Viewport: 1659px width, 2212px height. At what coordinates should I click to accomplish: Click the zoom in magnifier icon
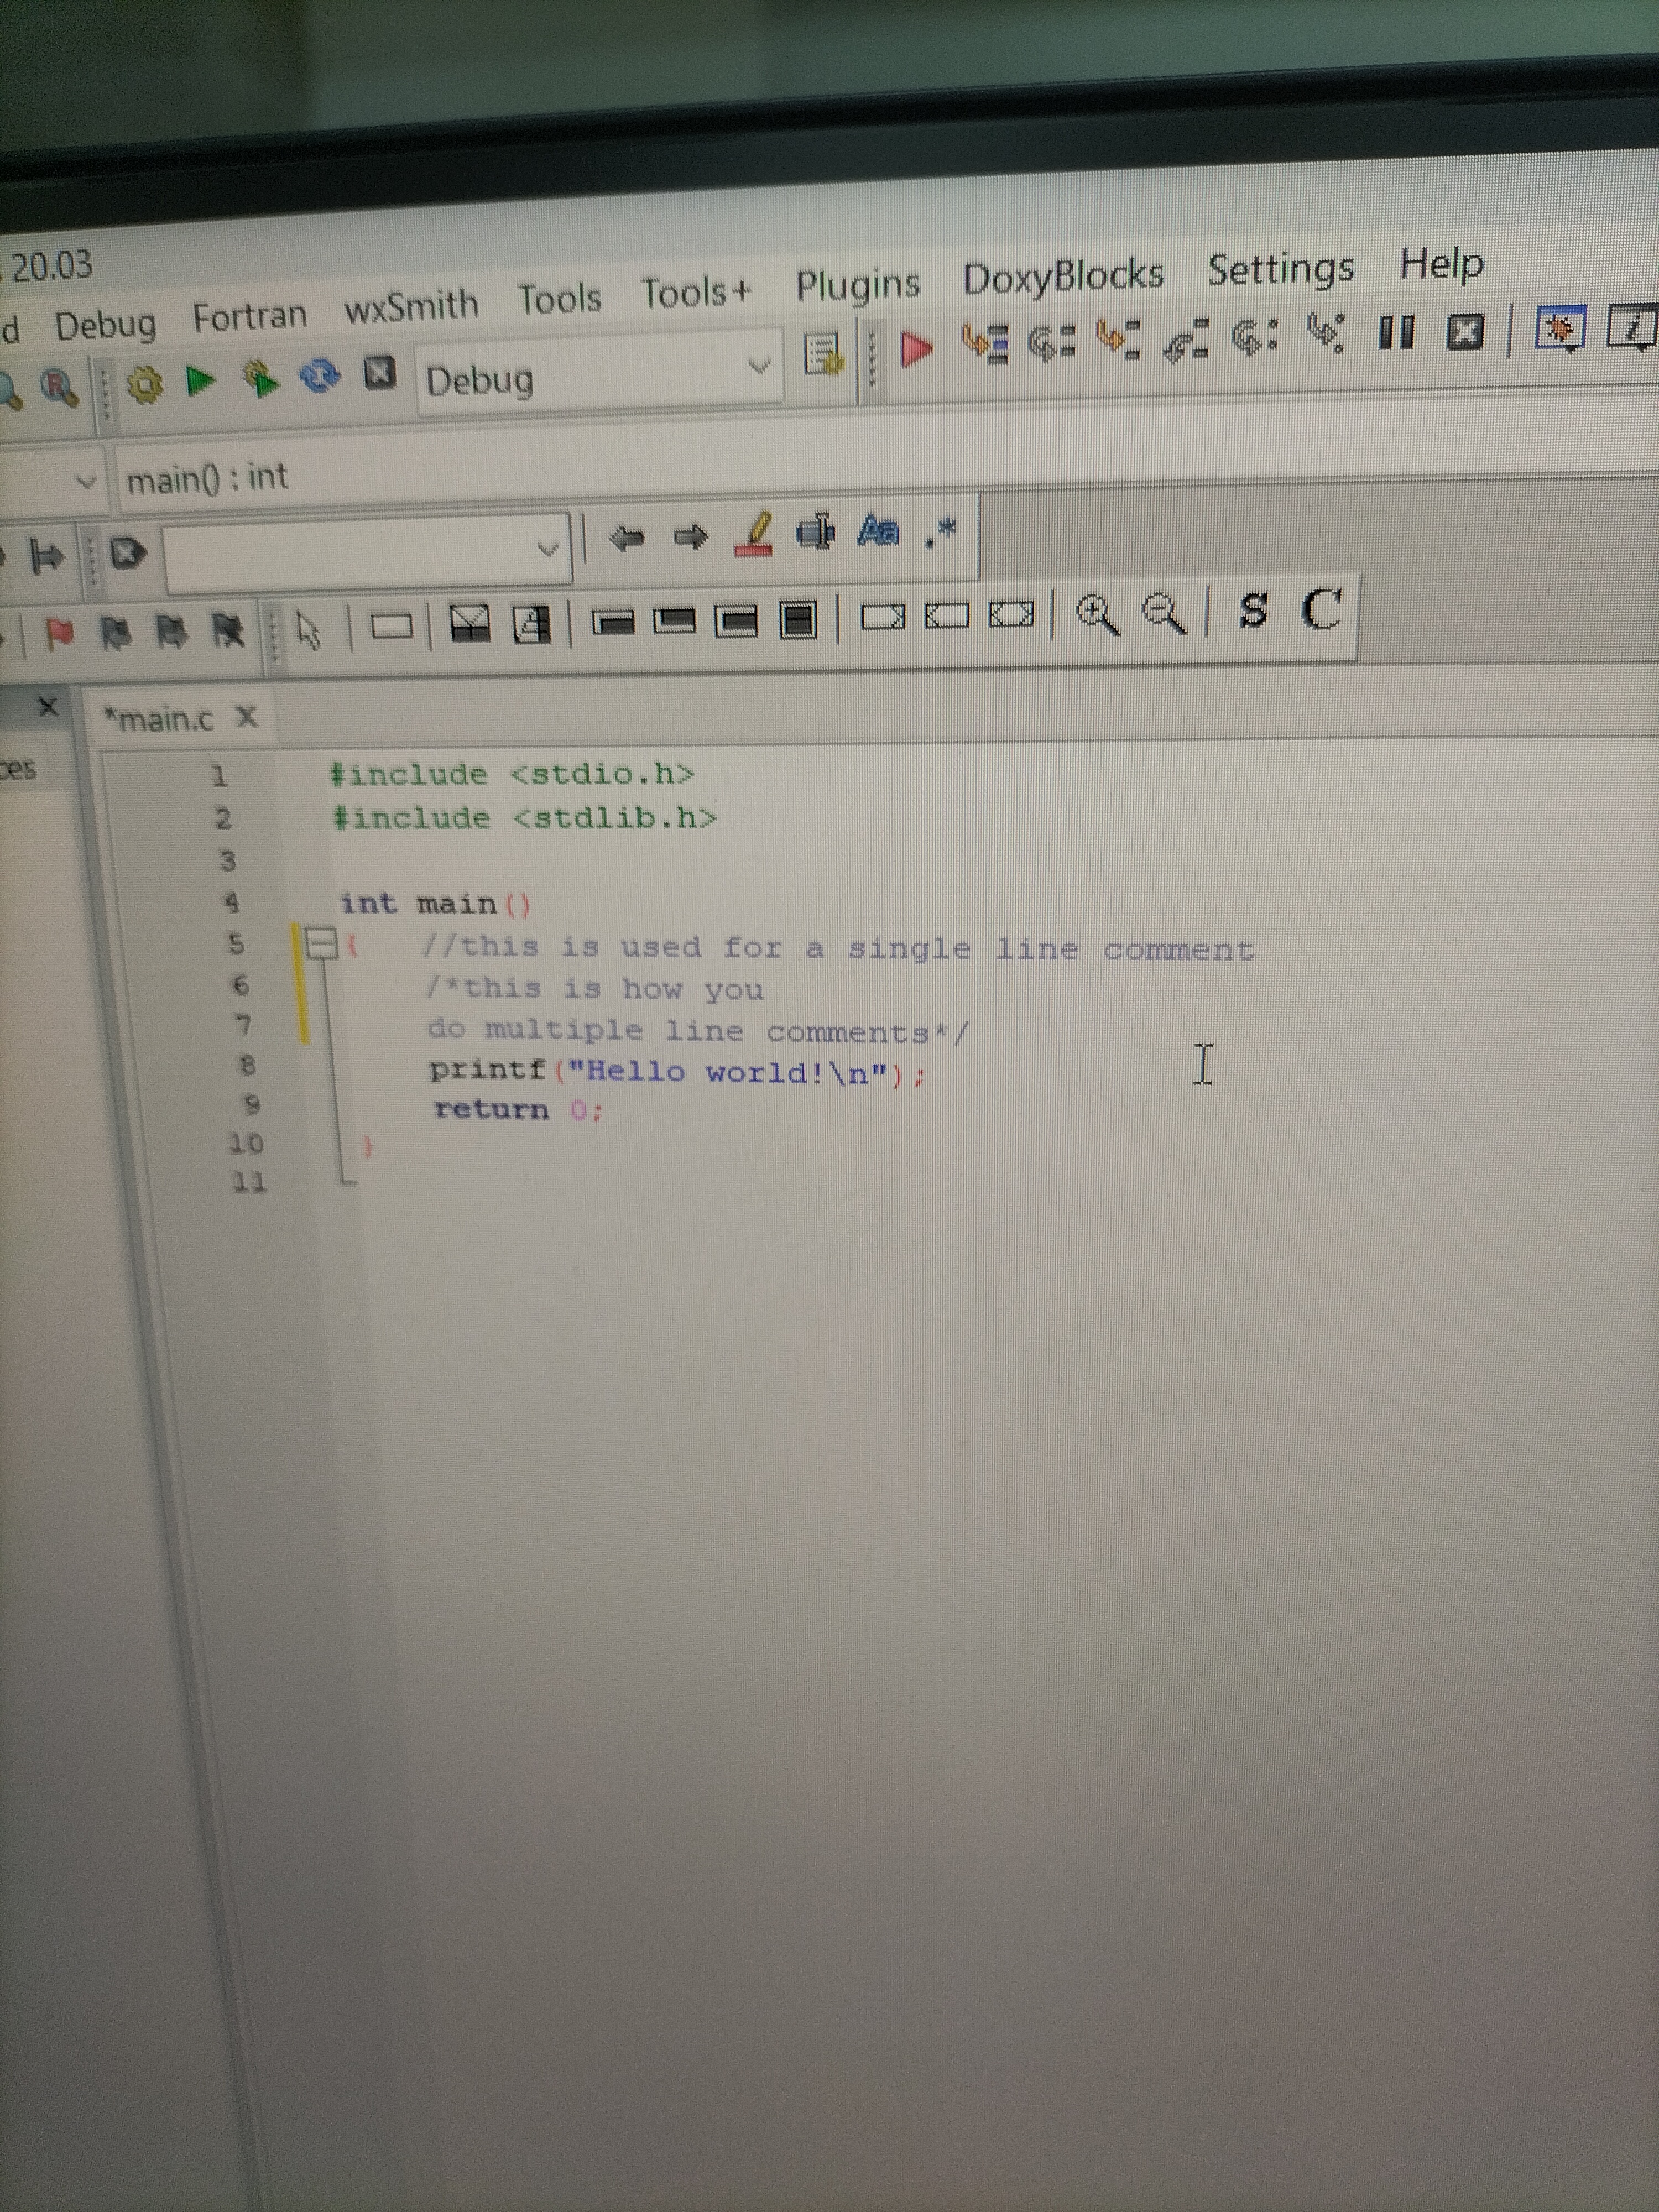coord(1098,614)
